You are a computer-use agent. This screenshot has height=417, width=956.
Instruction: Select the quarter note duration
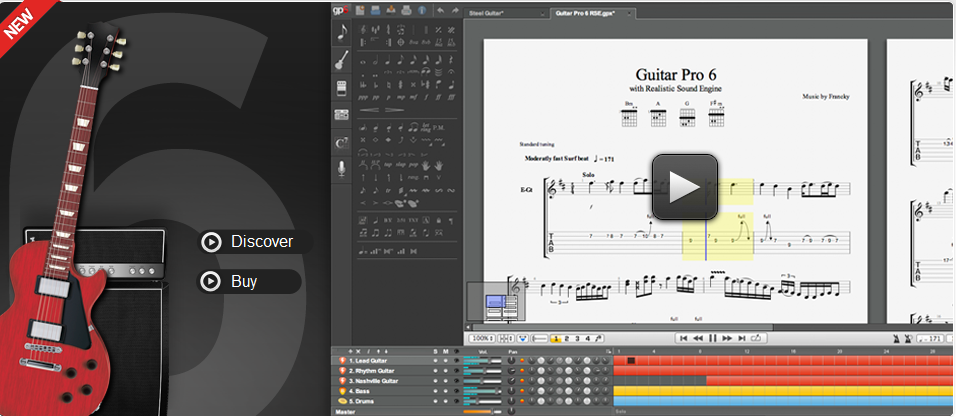388,60
